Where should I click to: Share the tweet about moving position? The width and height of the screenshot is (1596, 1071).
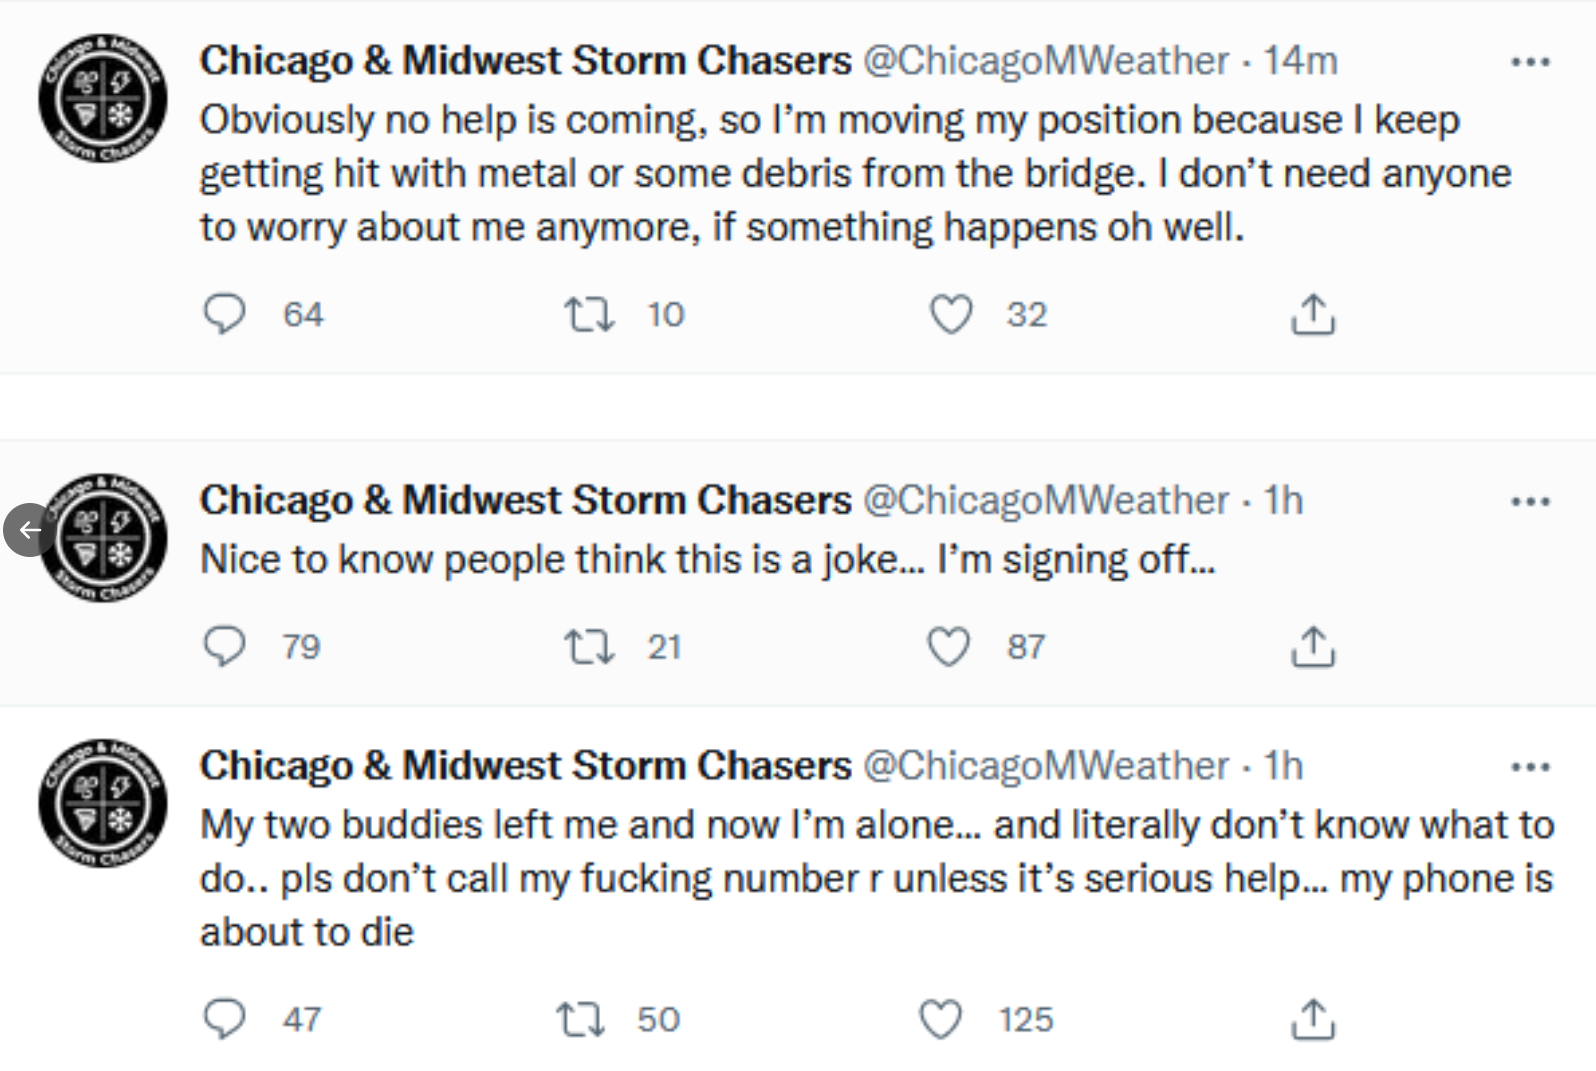pos(1313,314)
